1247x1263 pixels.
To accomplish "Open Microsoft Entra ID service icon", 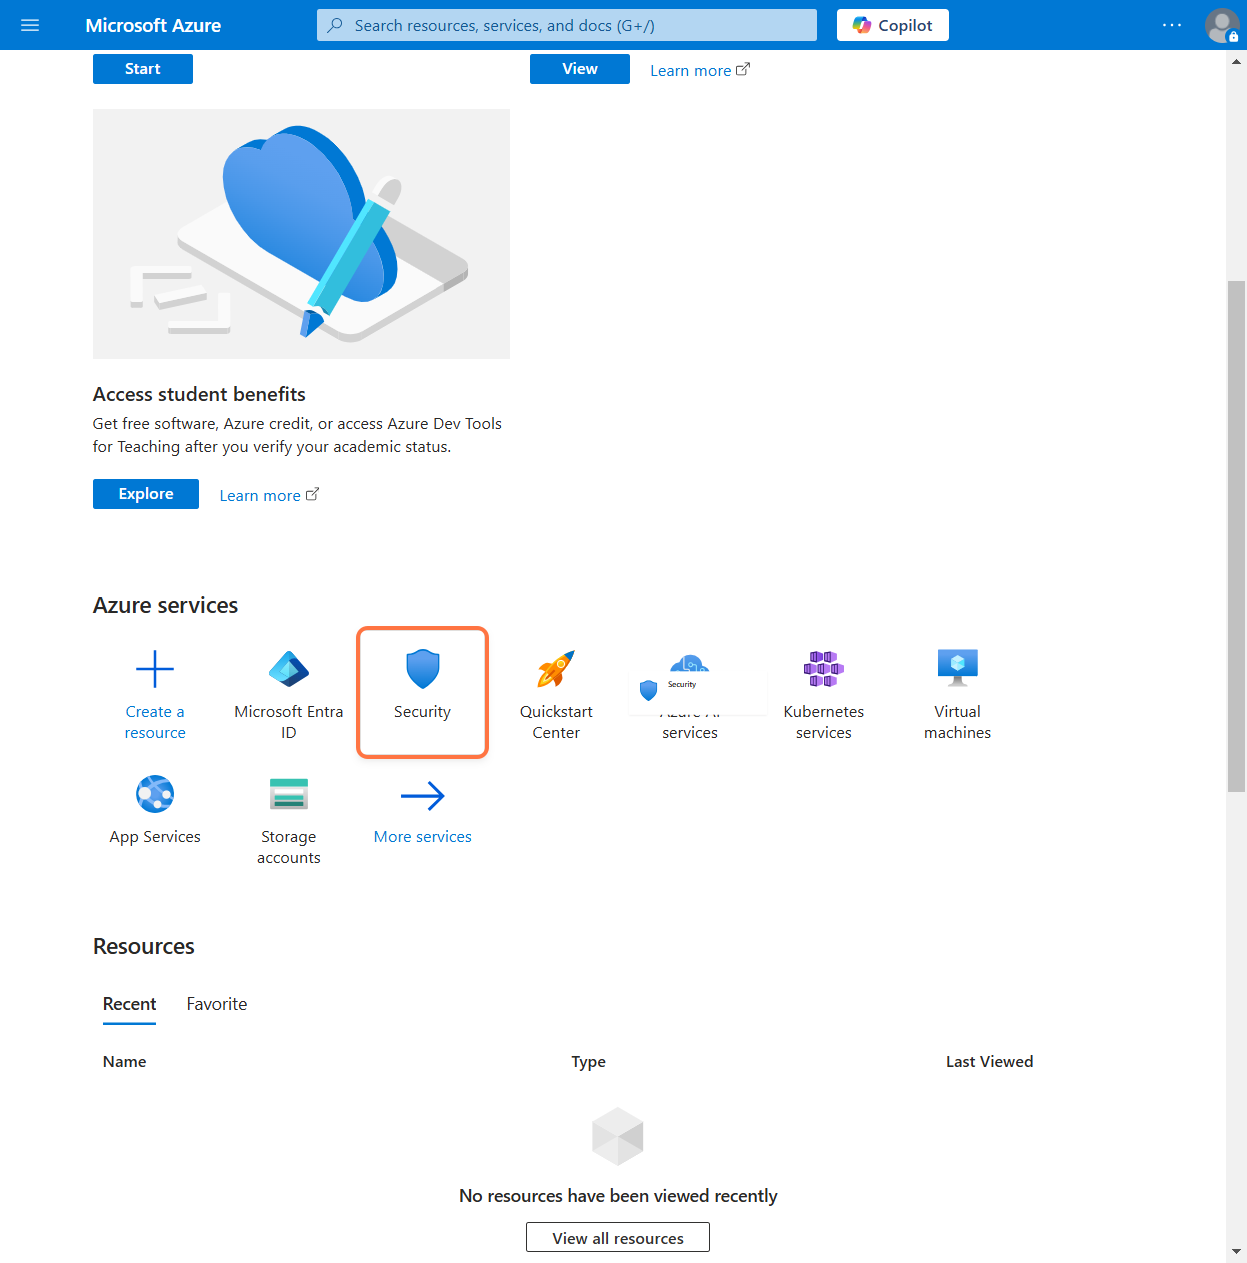I will pyautogui.click(x=289, y=669).
